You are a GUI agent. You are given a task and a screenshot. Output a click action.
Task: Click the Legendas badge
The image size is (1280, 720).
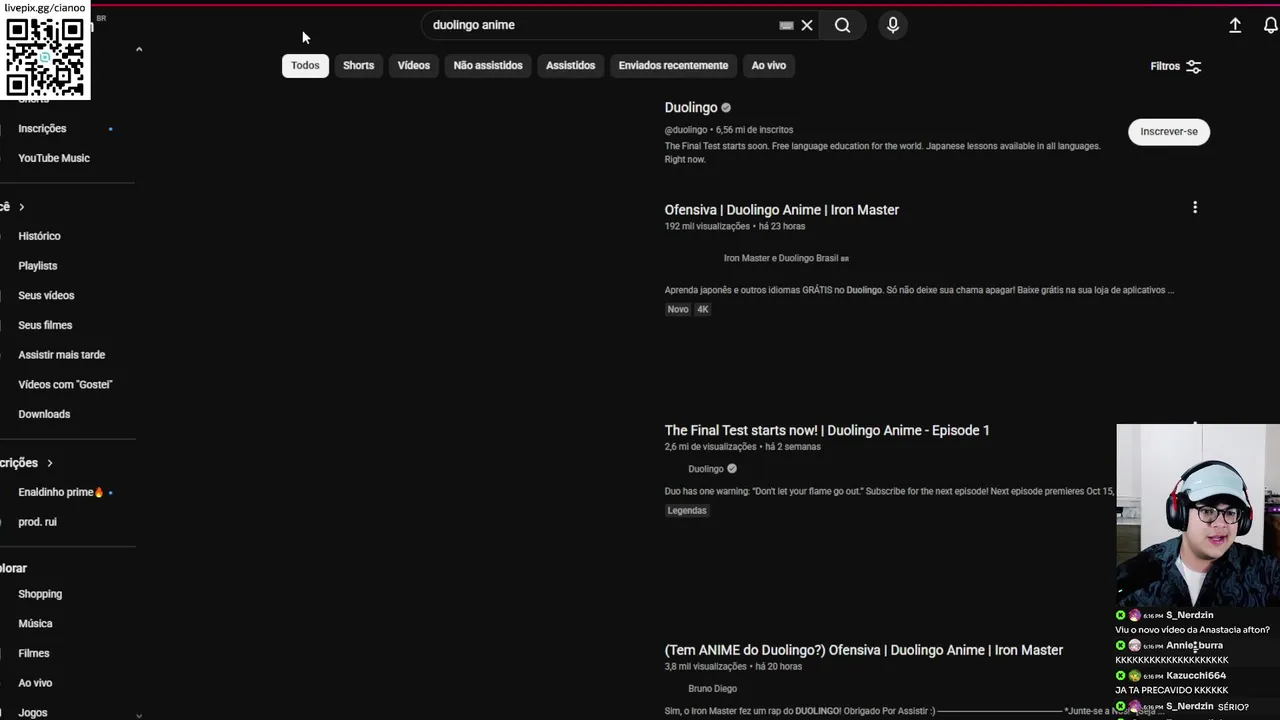(687, 510)
